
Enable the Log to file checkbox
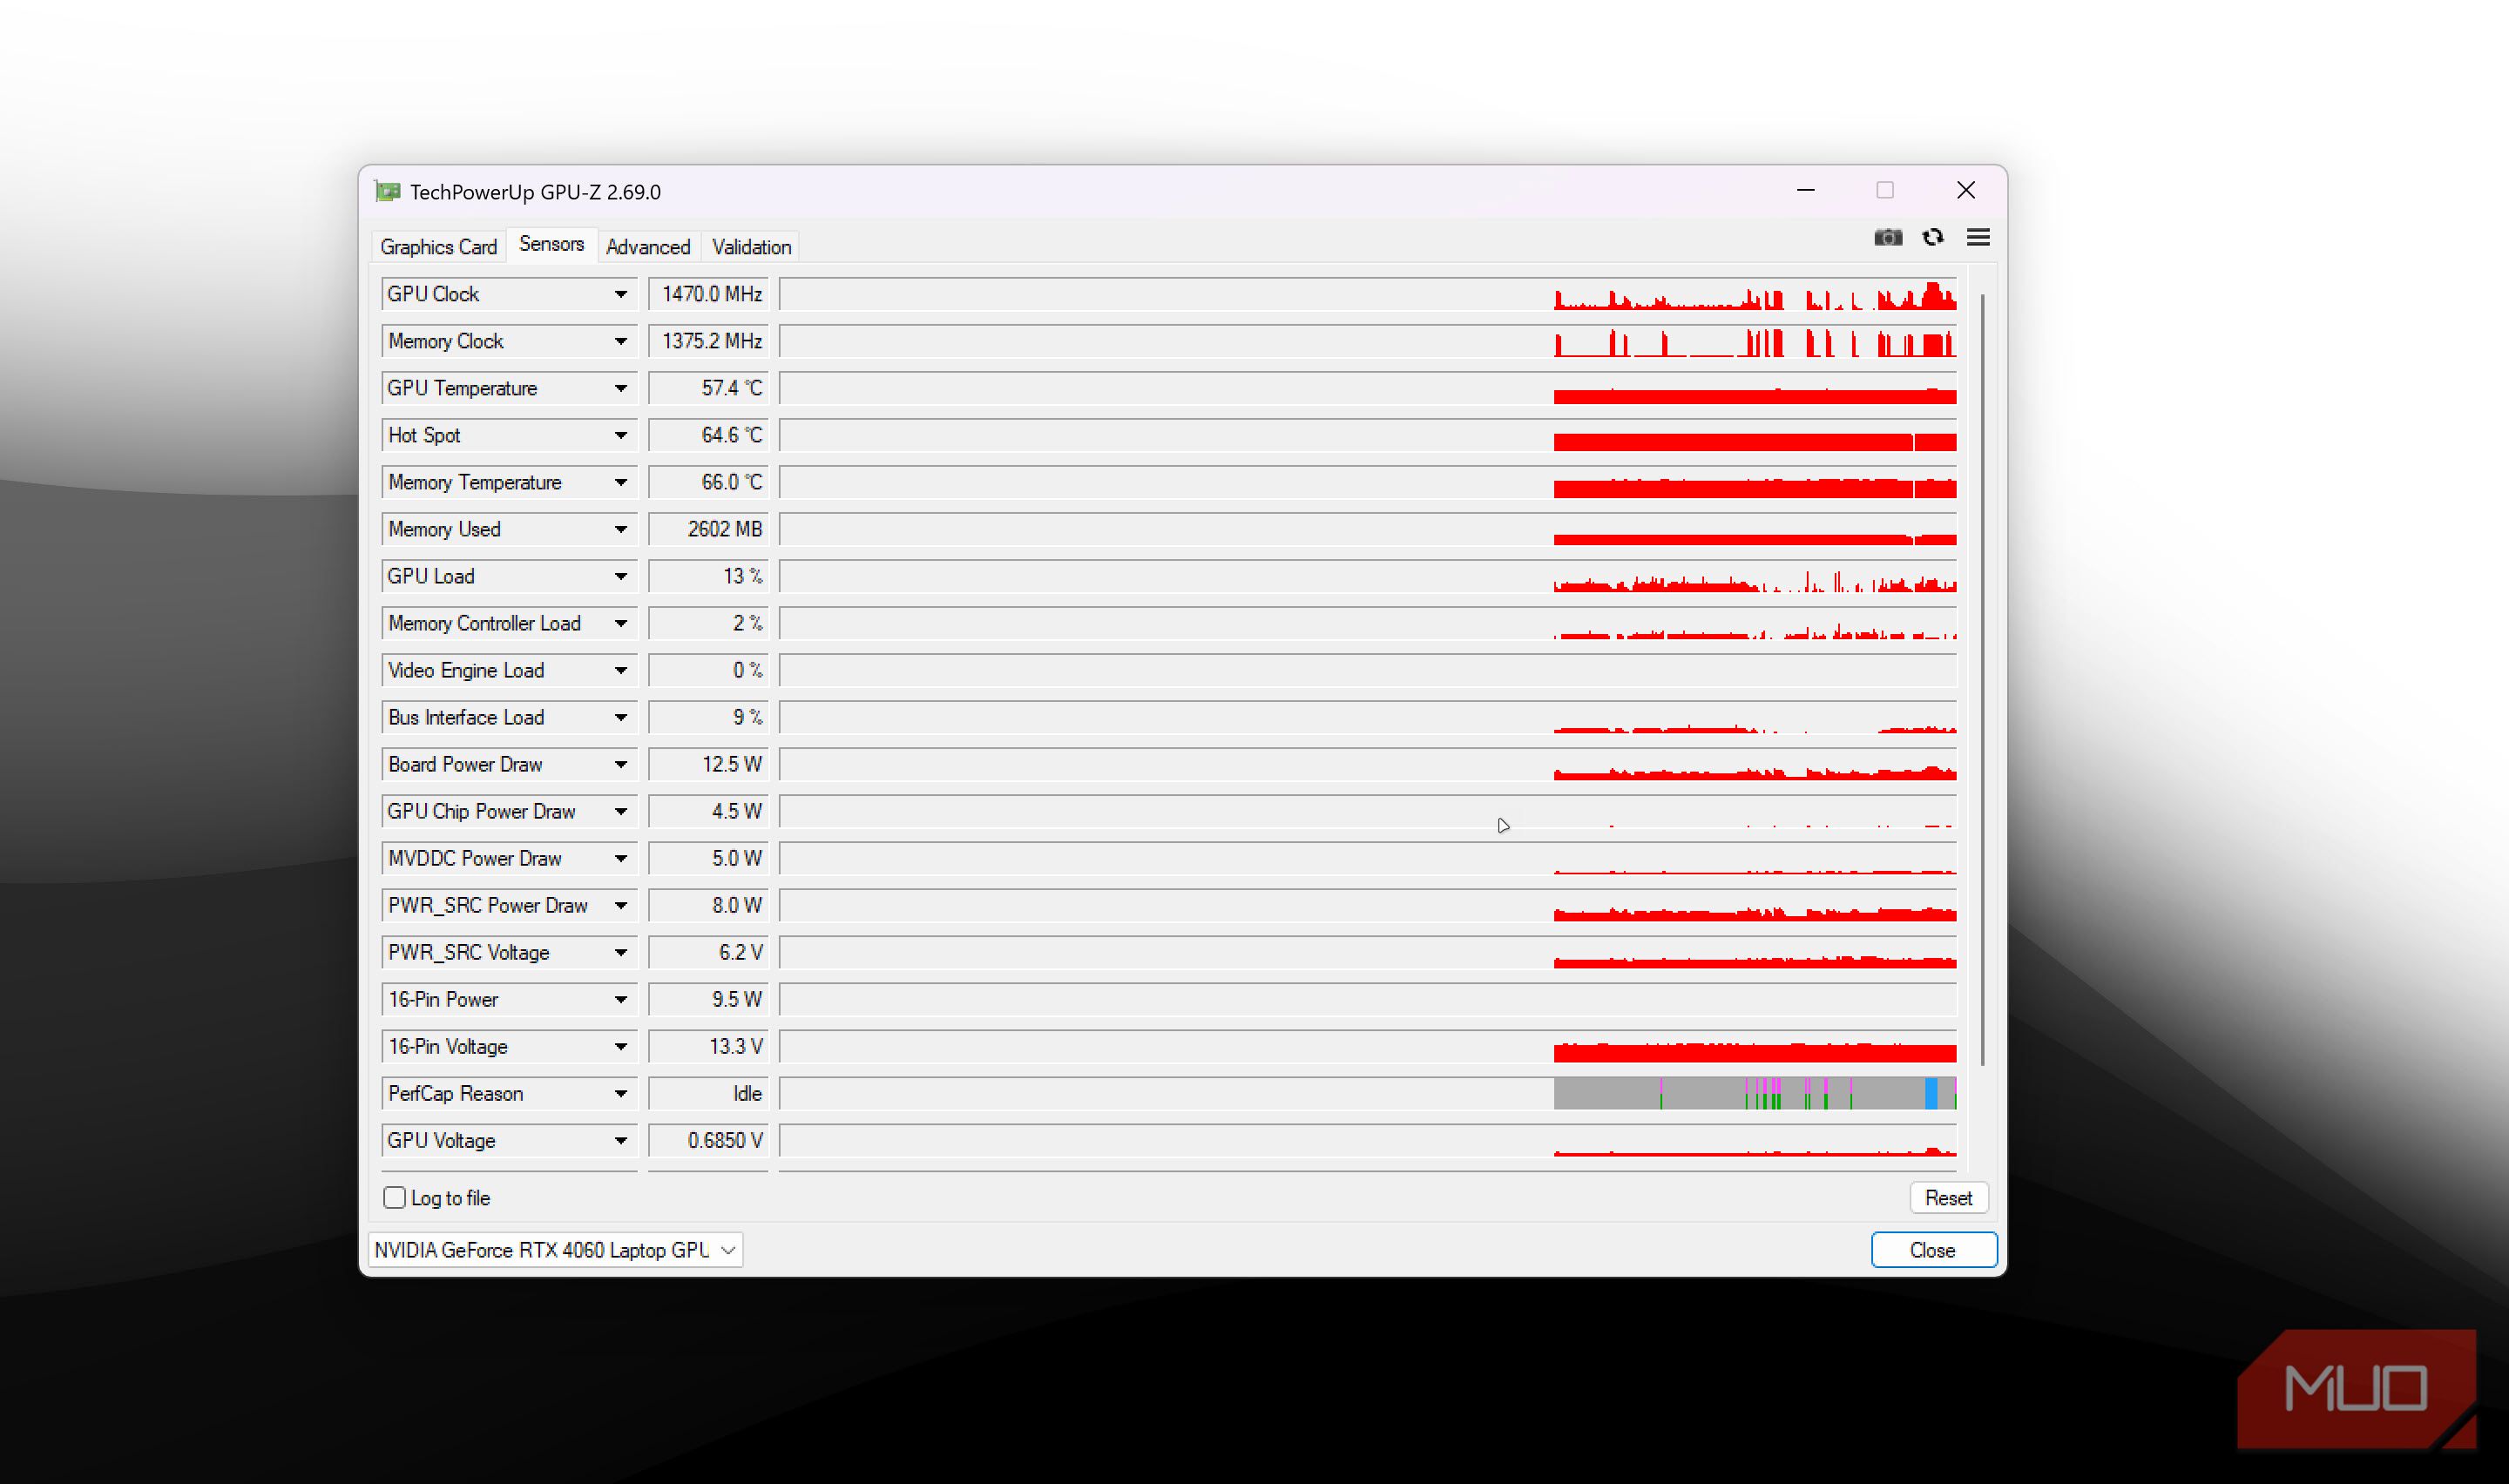394,1198
